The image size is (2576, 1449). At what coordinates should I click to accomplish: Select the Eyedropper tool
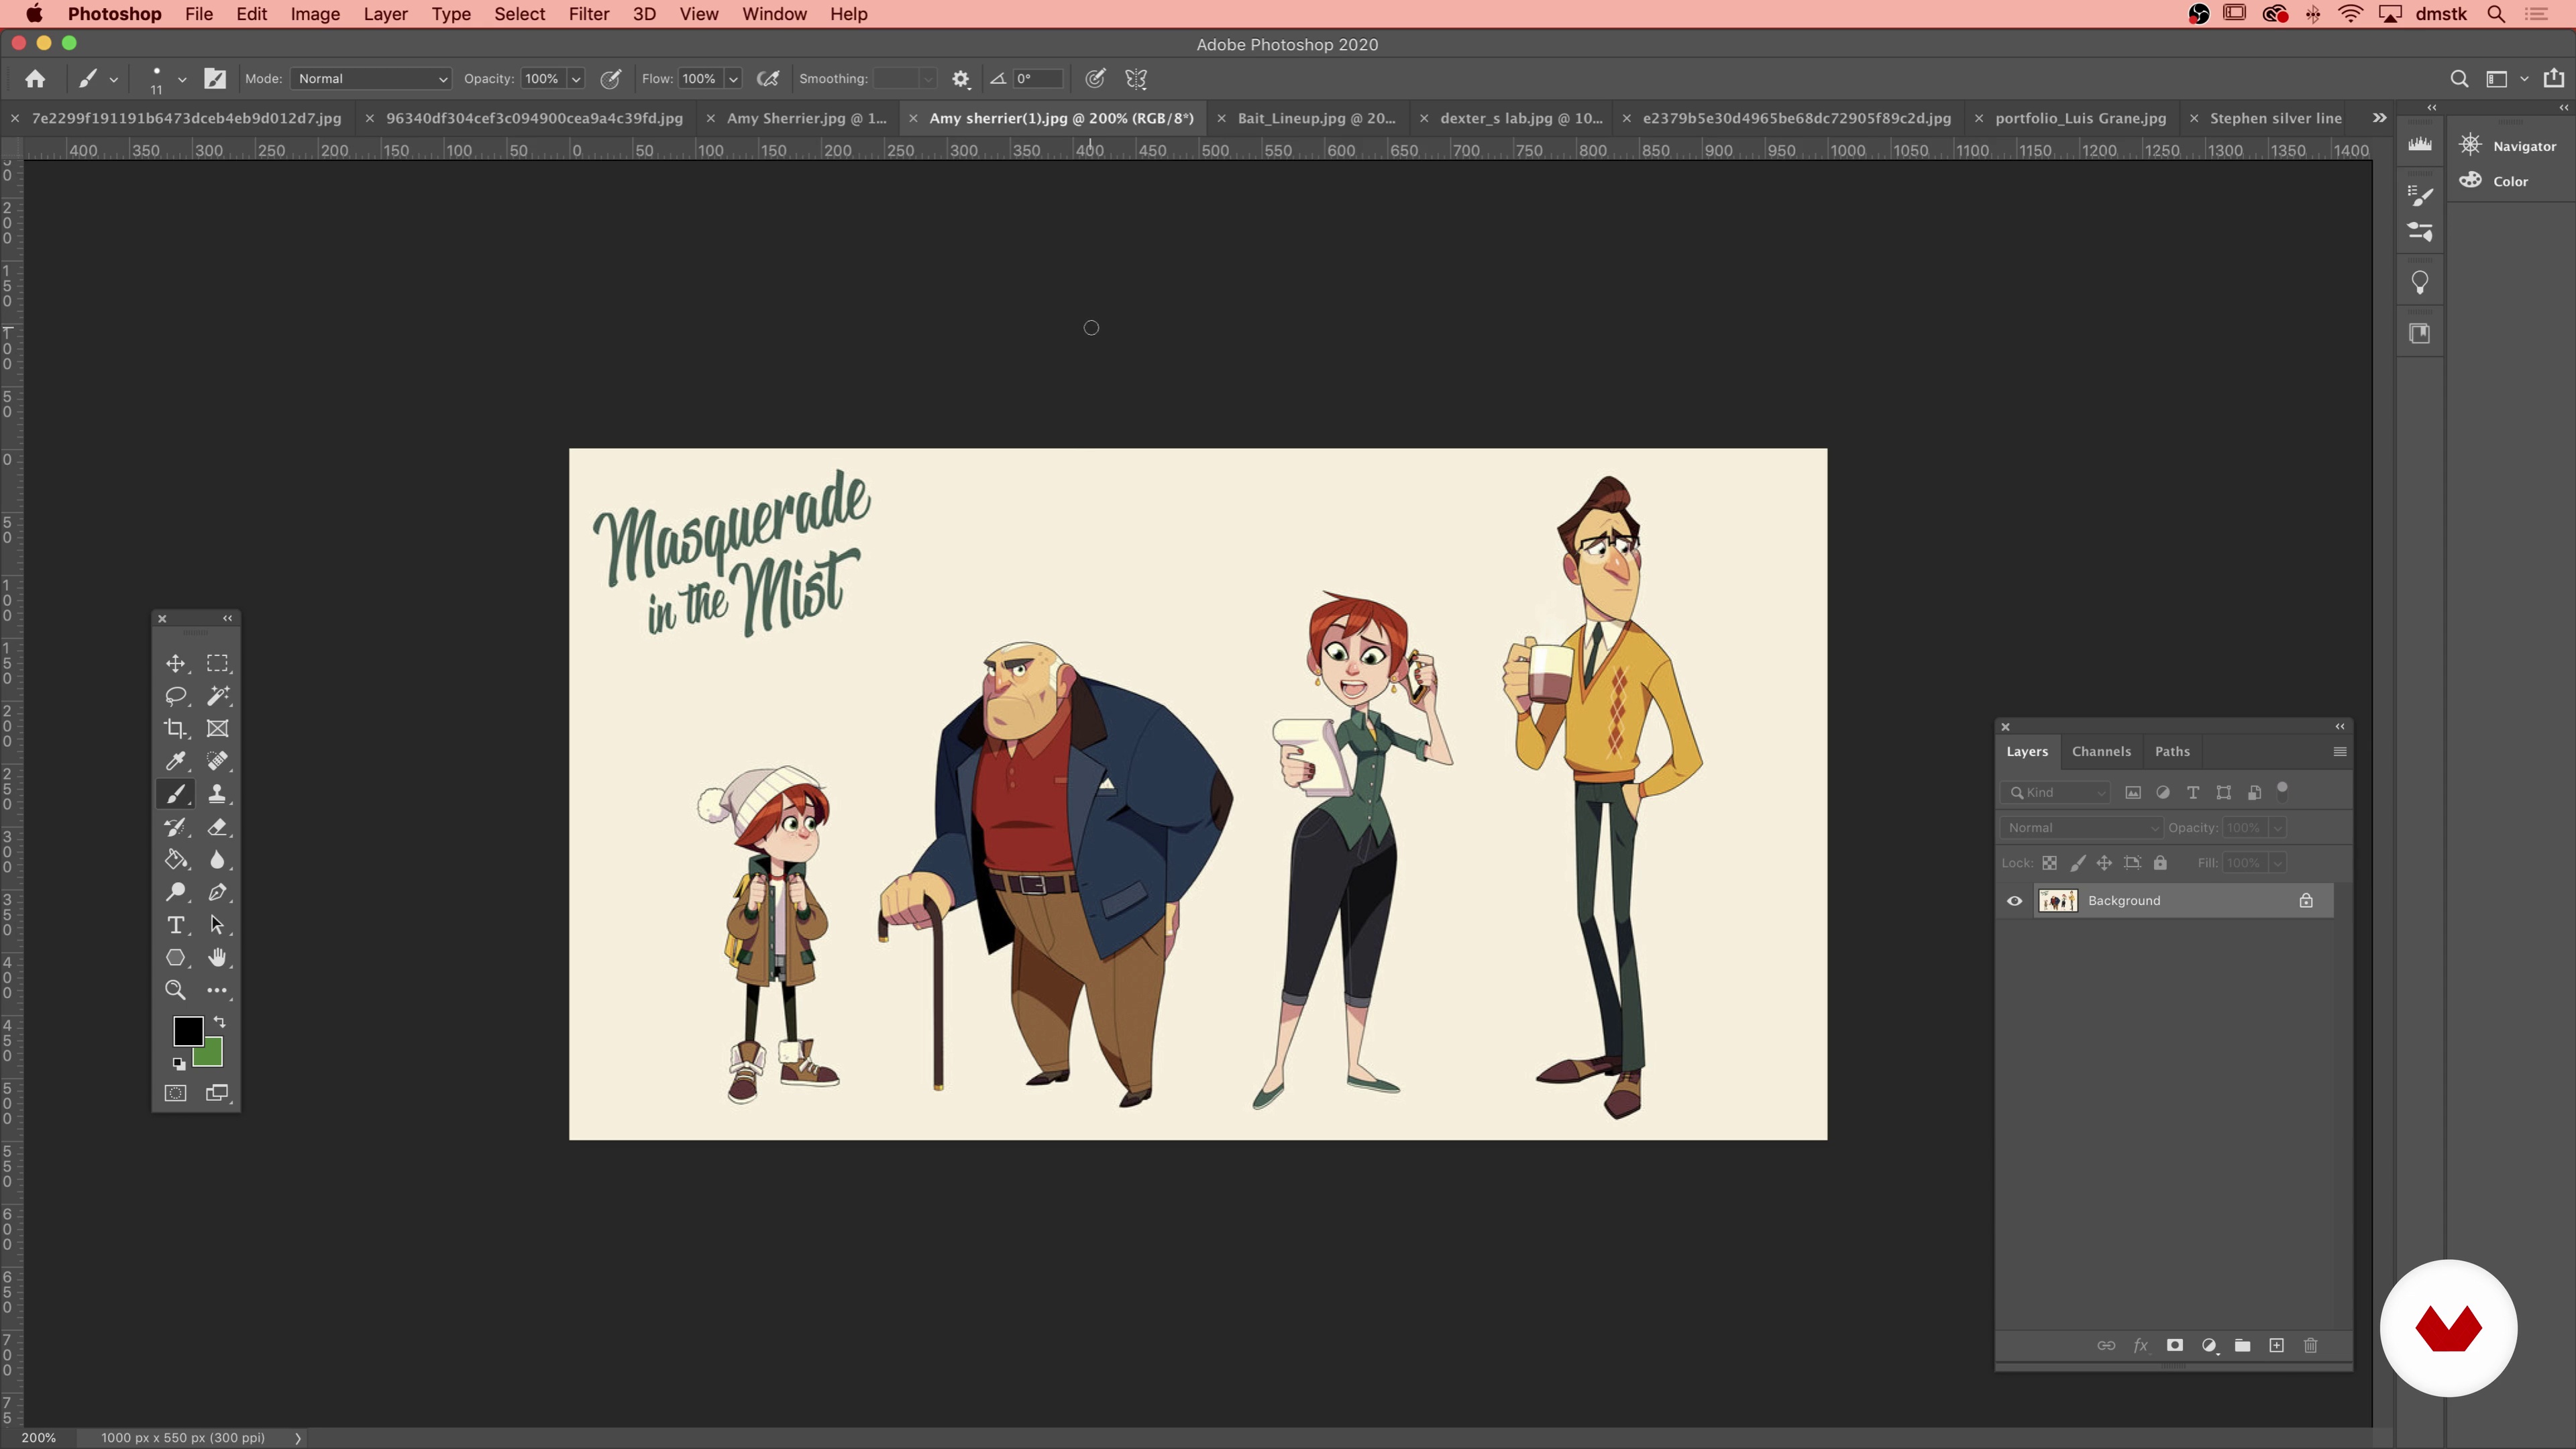(175, 761)
